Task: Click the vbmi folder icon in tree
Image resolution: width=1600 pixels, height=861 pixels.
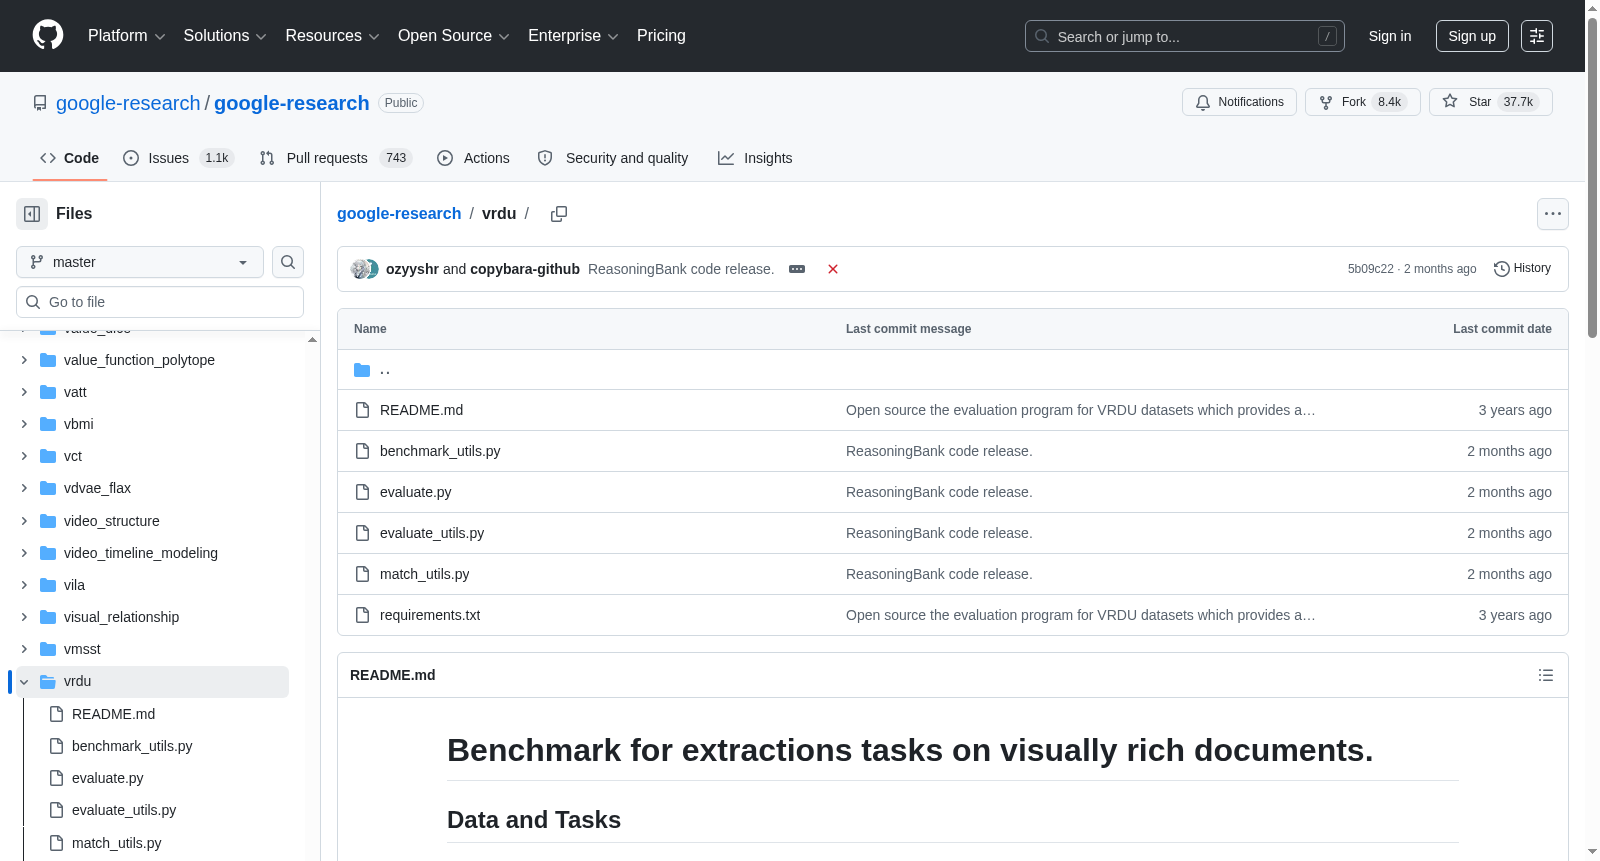Action: (x=48, y=424)
